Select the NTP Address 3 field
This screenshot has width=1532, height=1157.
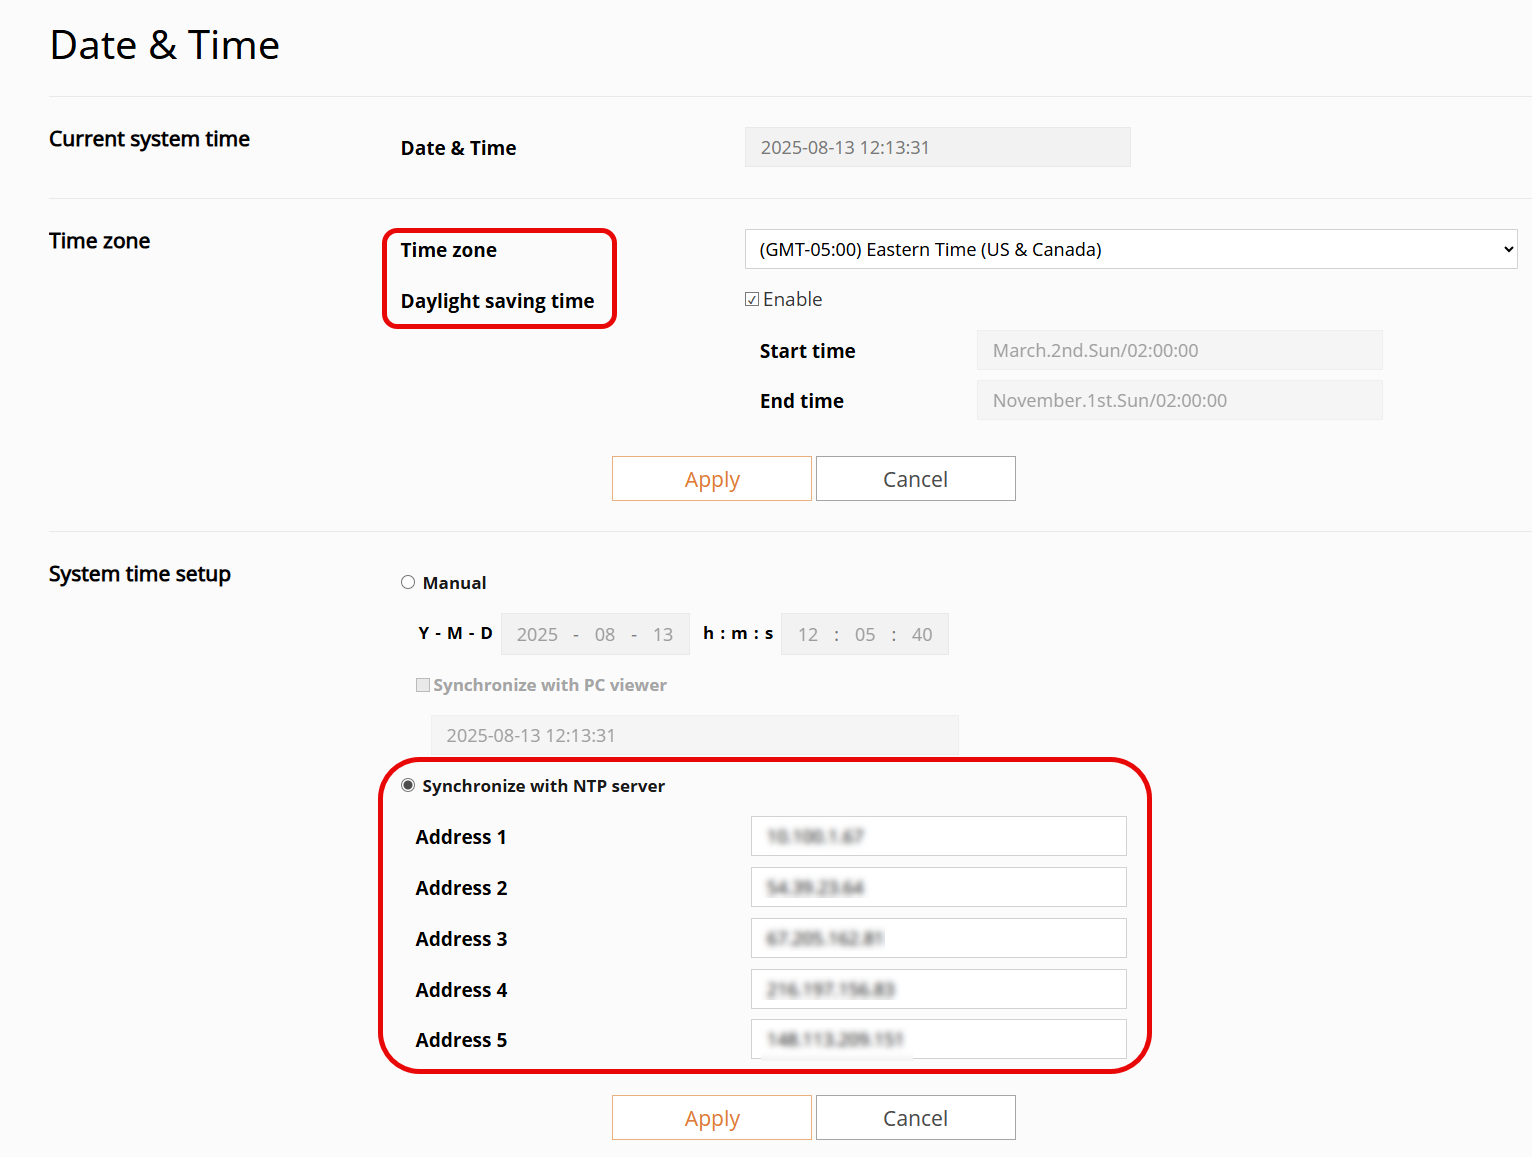(x=938, y=938)
